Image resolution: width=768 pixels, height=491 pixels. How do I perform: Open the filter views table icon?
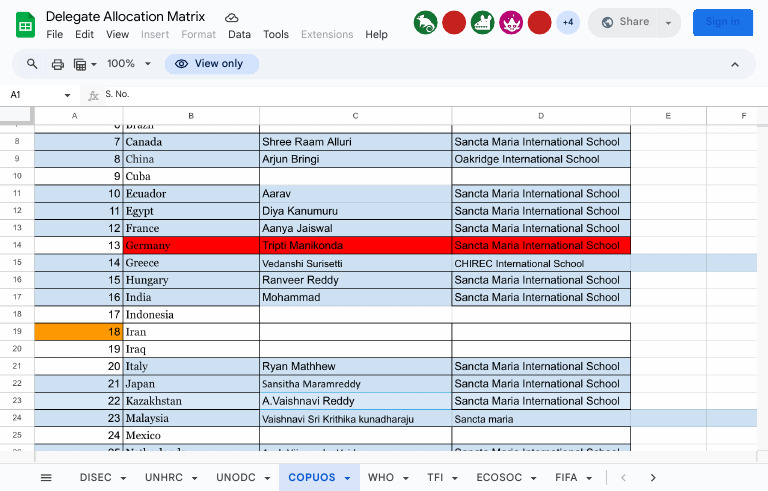coord(80,64)
